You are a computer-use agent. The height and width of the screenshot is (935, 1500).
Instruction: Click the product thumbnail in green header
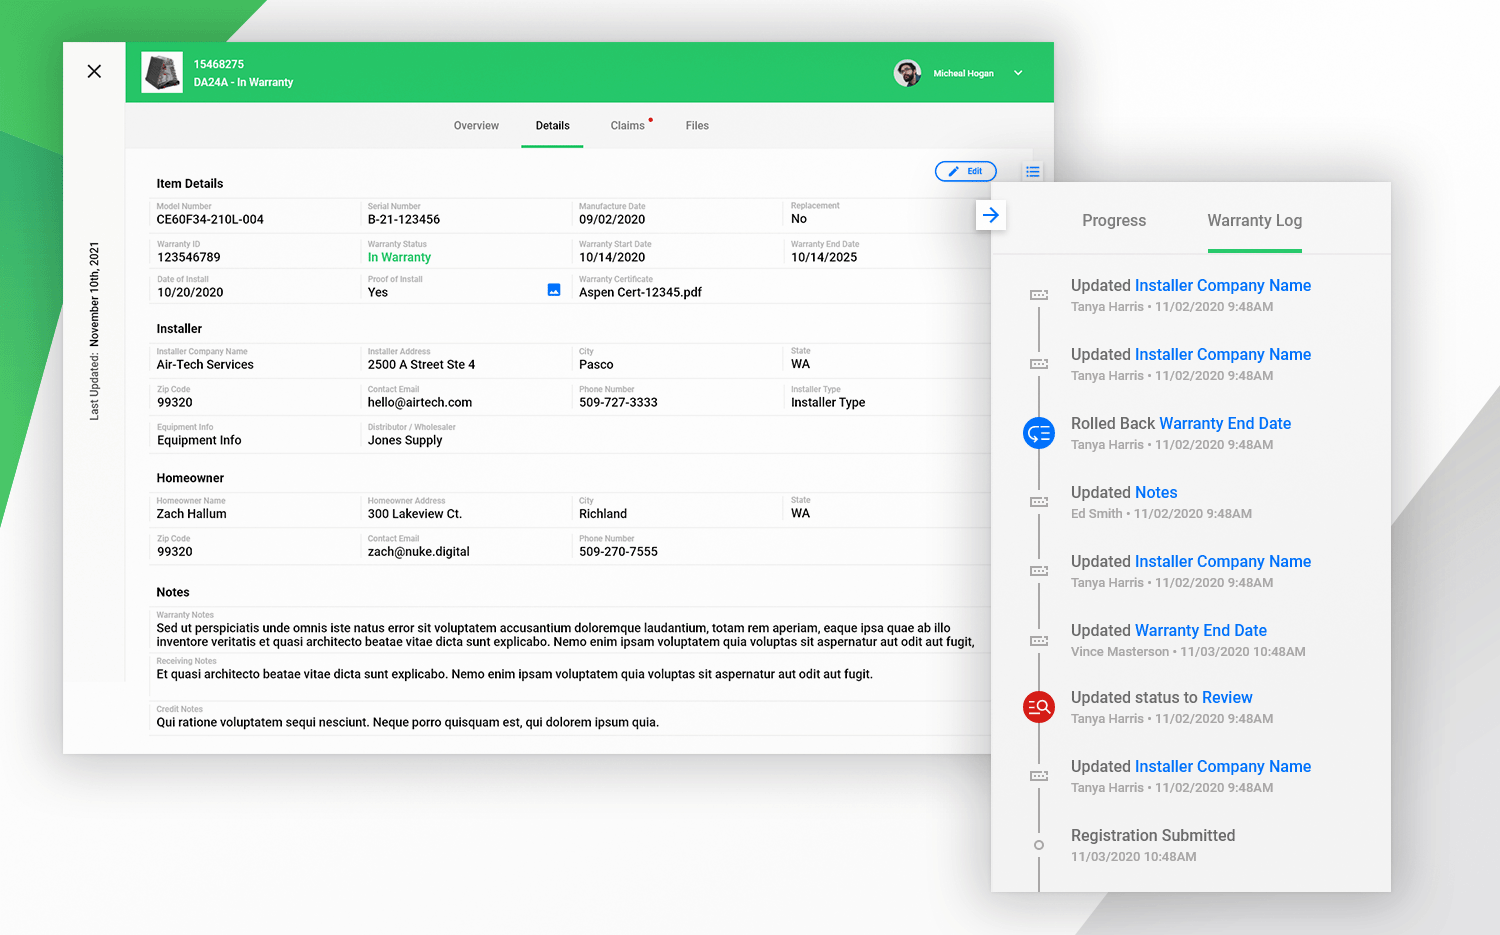pos(162,72)
